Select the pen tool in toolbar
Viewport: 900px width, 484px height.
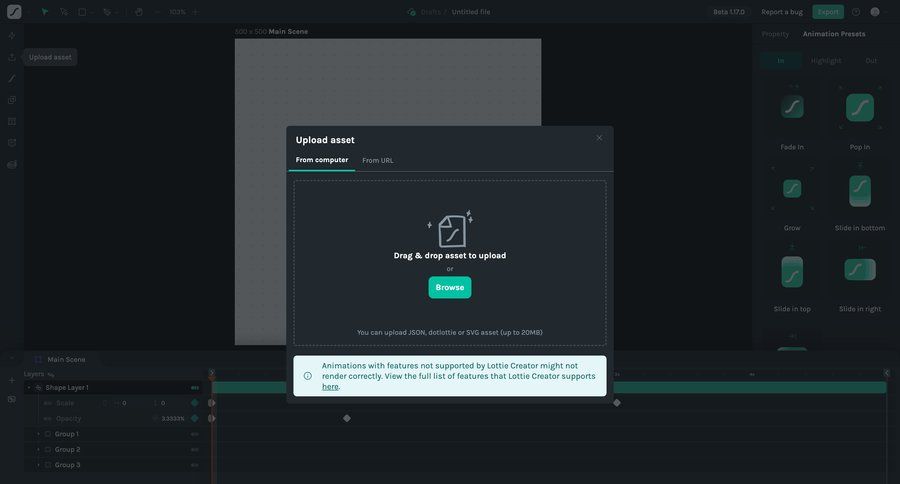point(107,11)
